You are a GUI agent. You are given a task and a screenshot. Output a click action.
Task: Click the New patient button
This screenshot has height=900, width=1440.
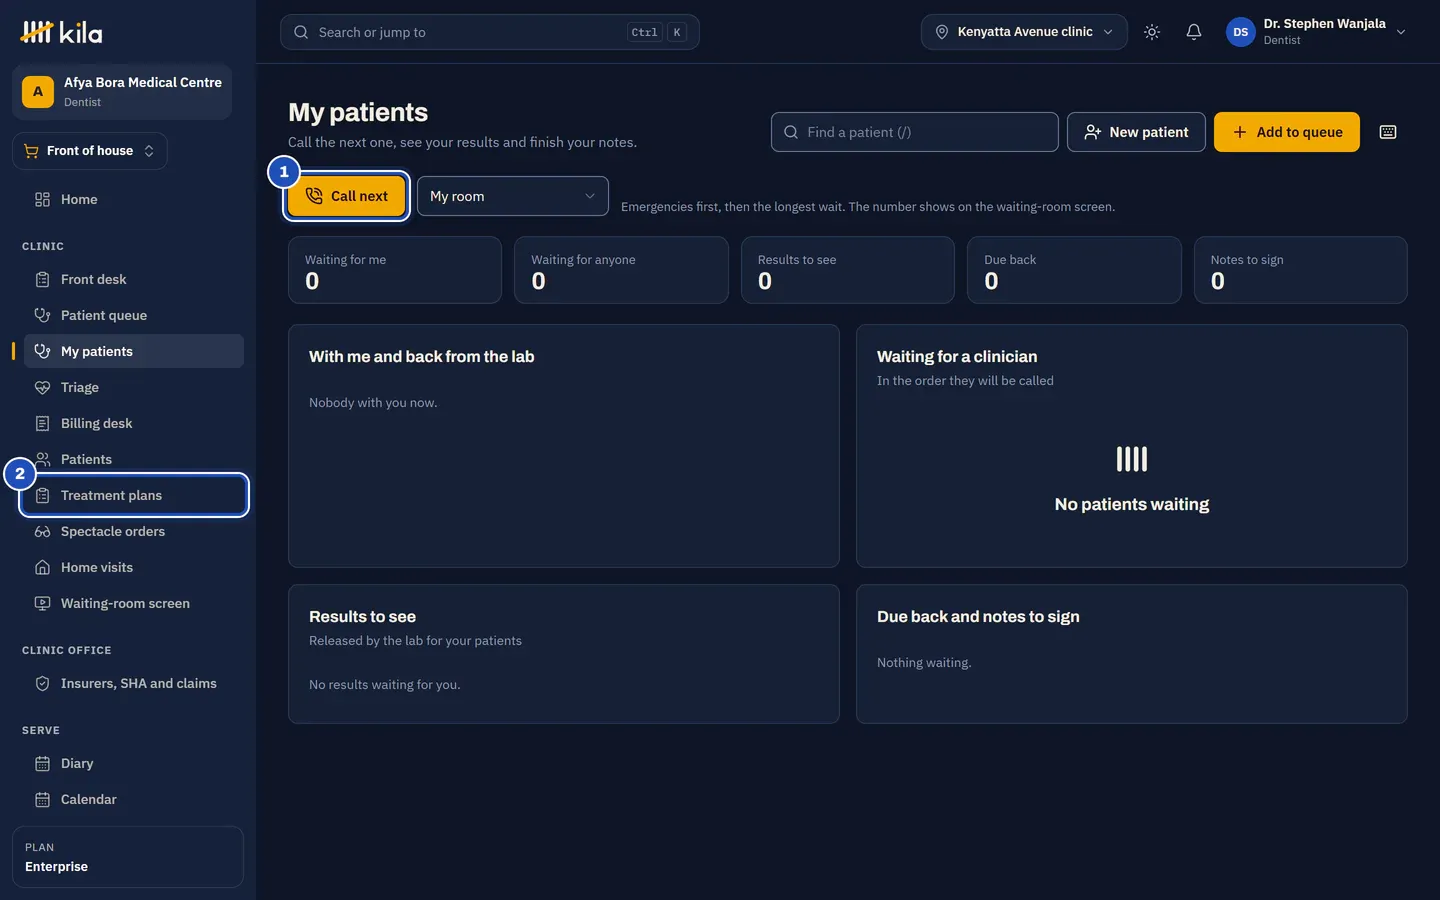pos(1136,132)
